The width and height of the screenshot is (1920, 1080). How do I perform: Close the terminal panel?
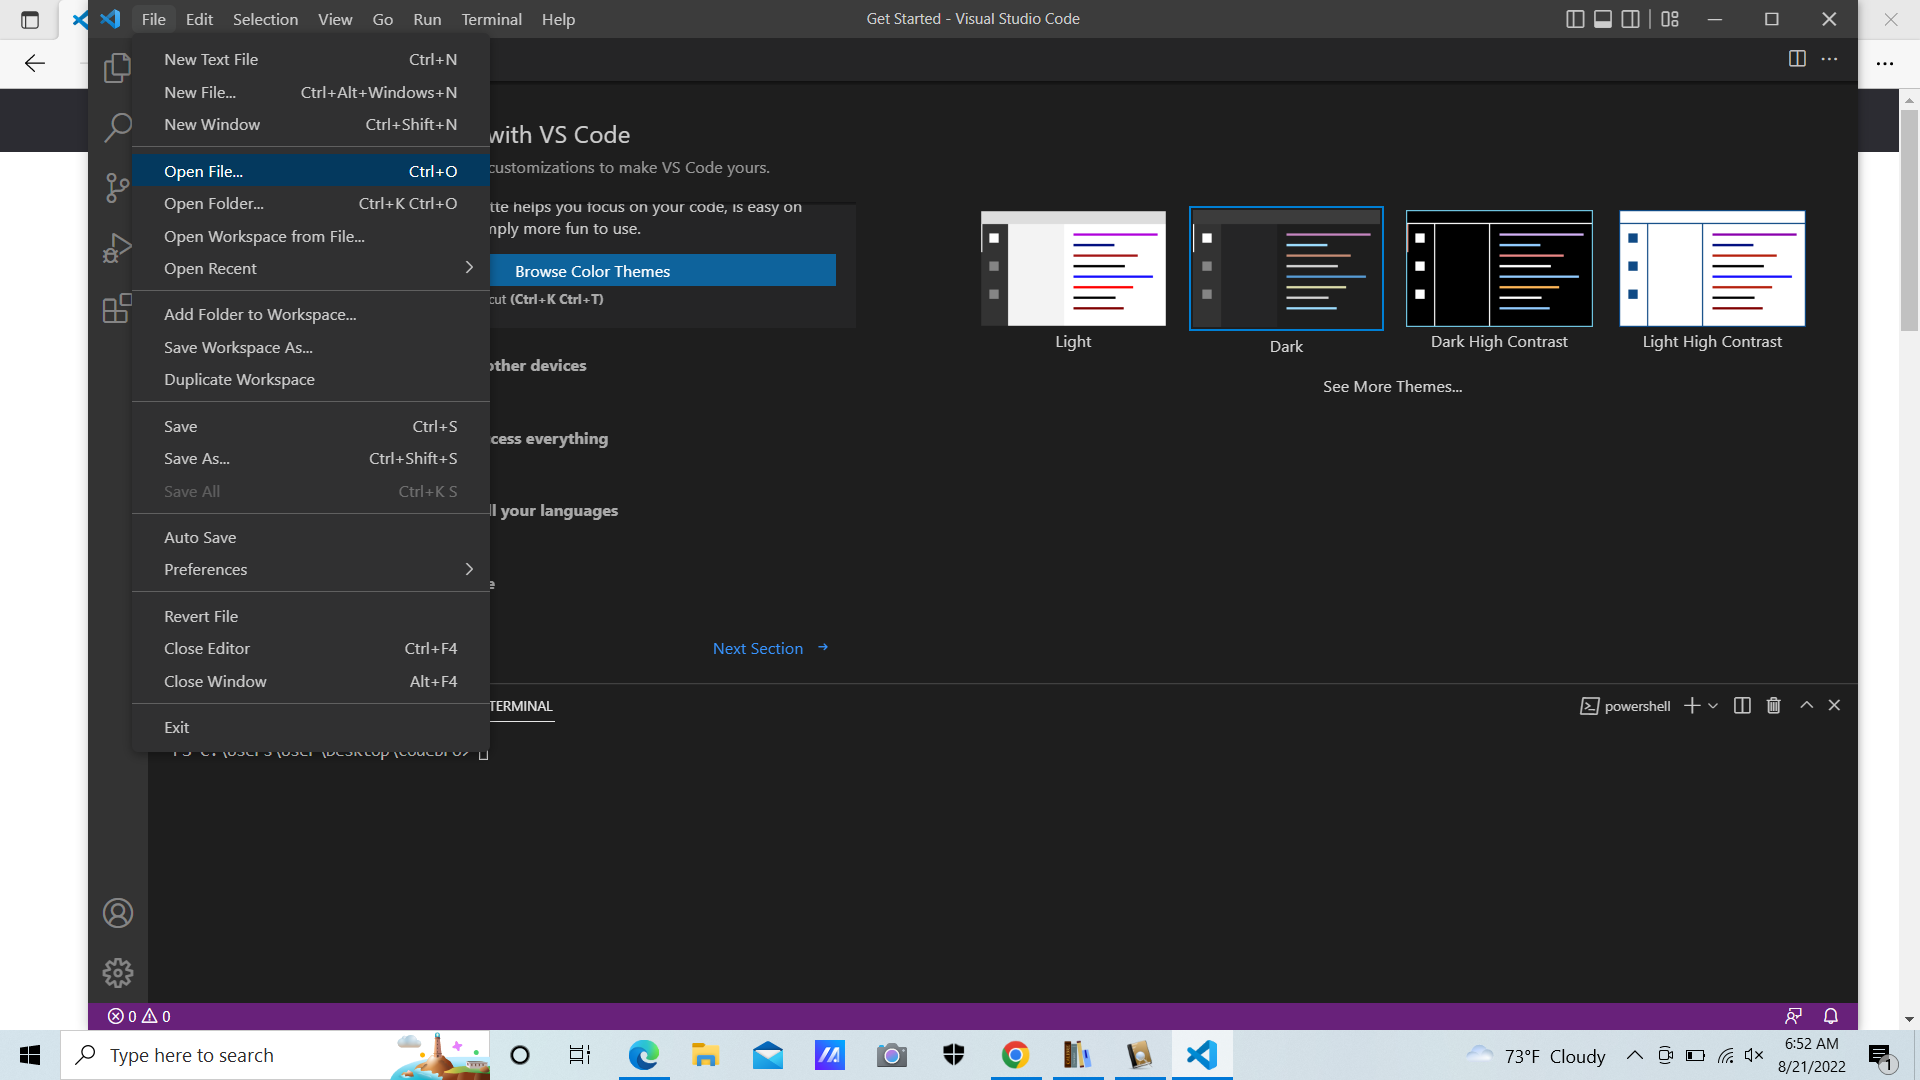coord(1834,706)
